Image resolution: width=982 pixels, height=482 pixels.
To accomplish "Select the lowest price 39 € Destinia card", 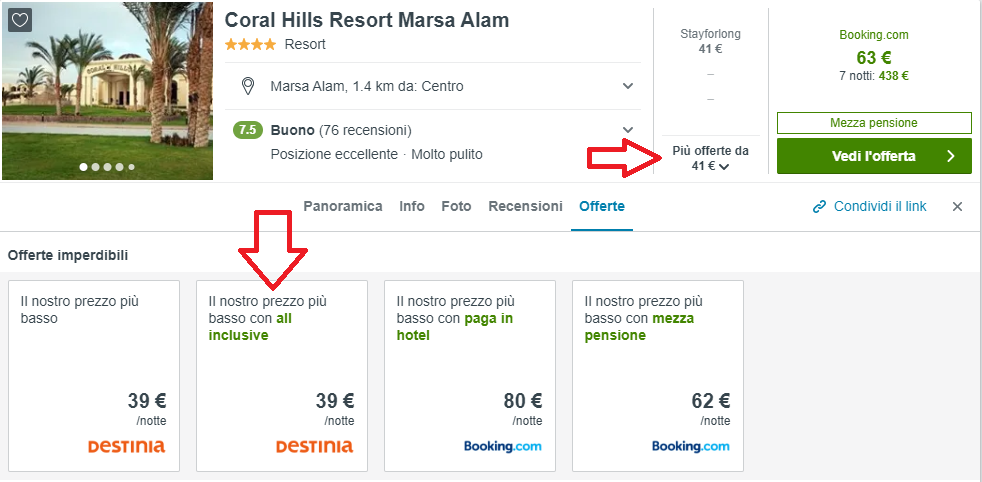I will coord(94,375).
